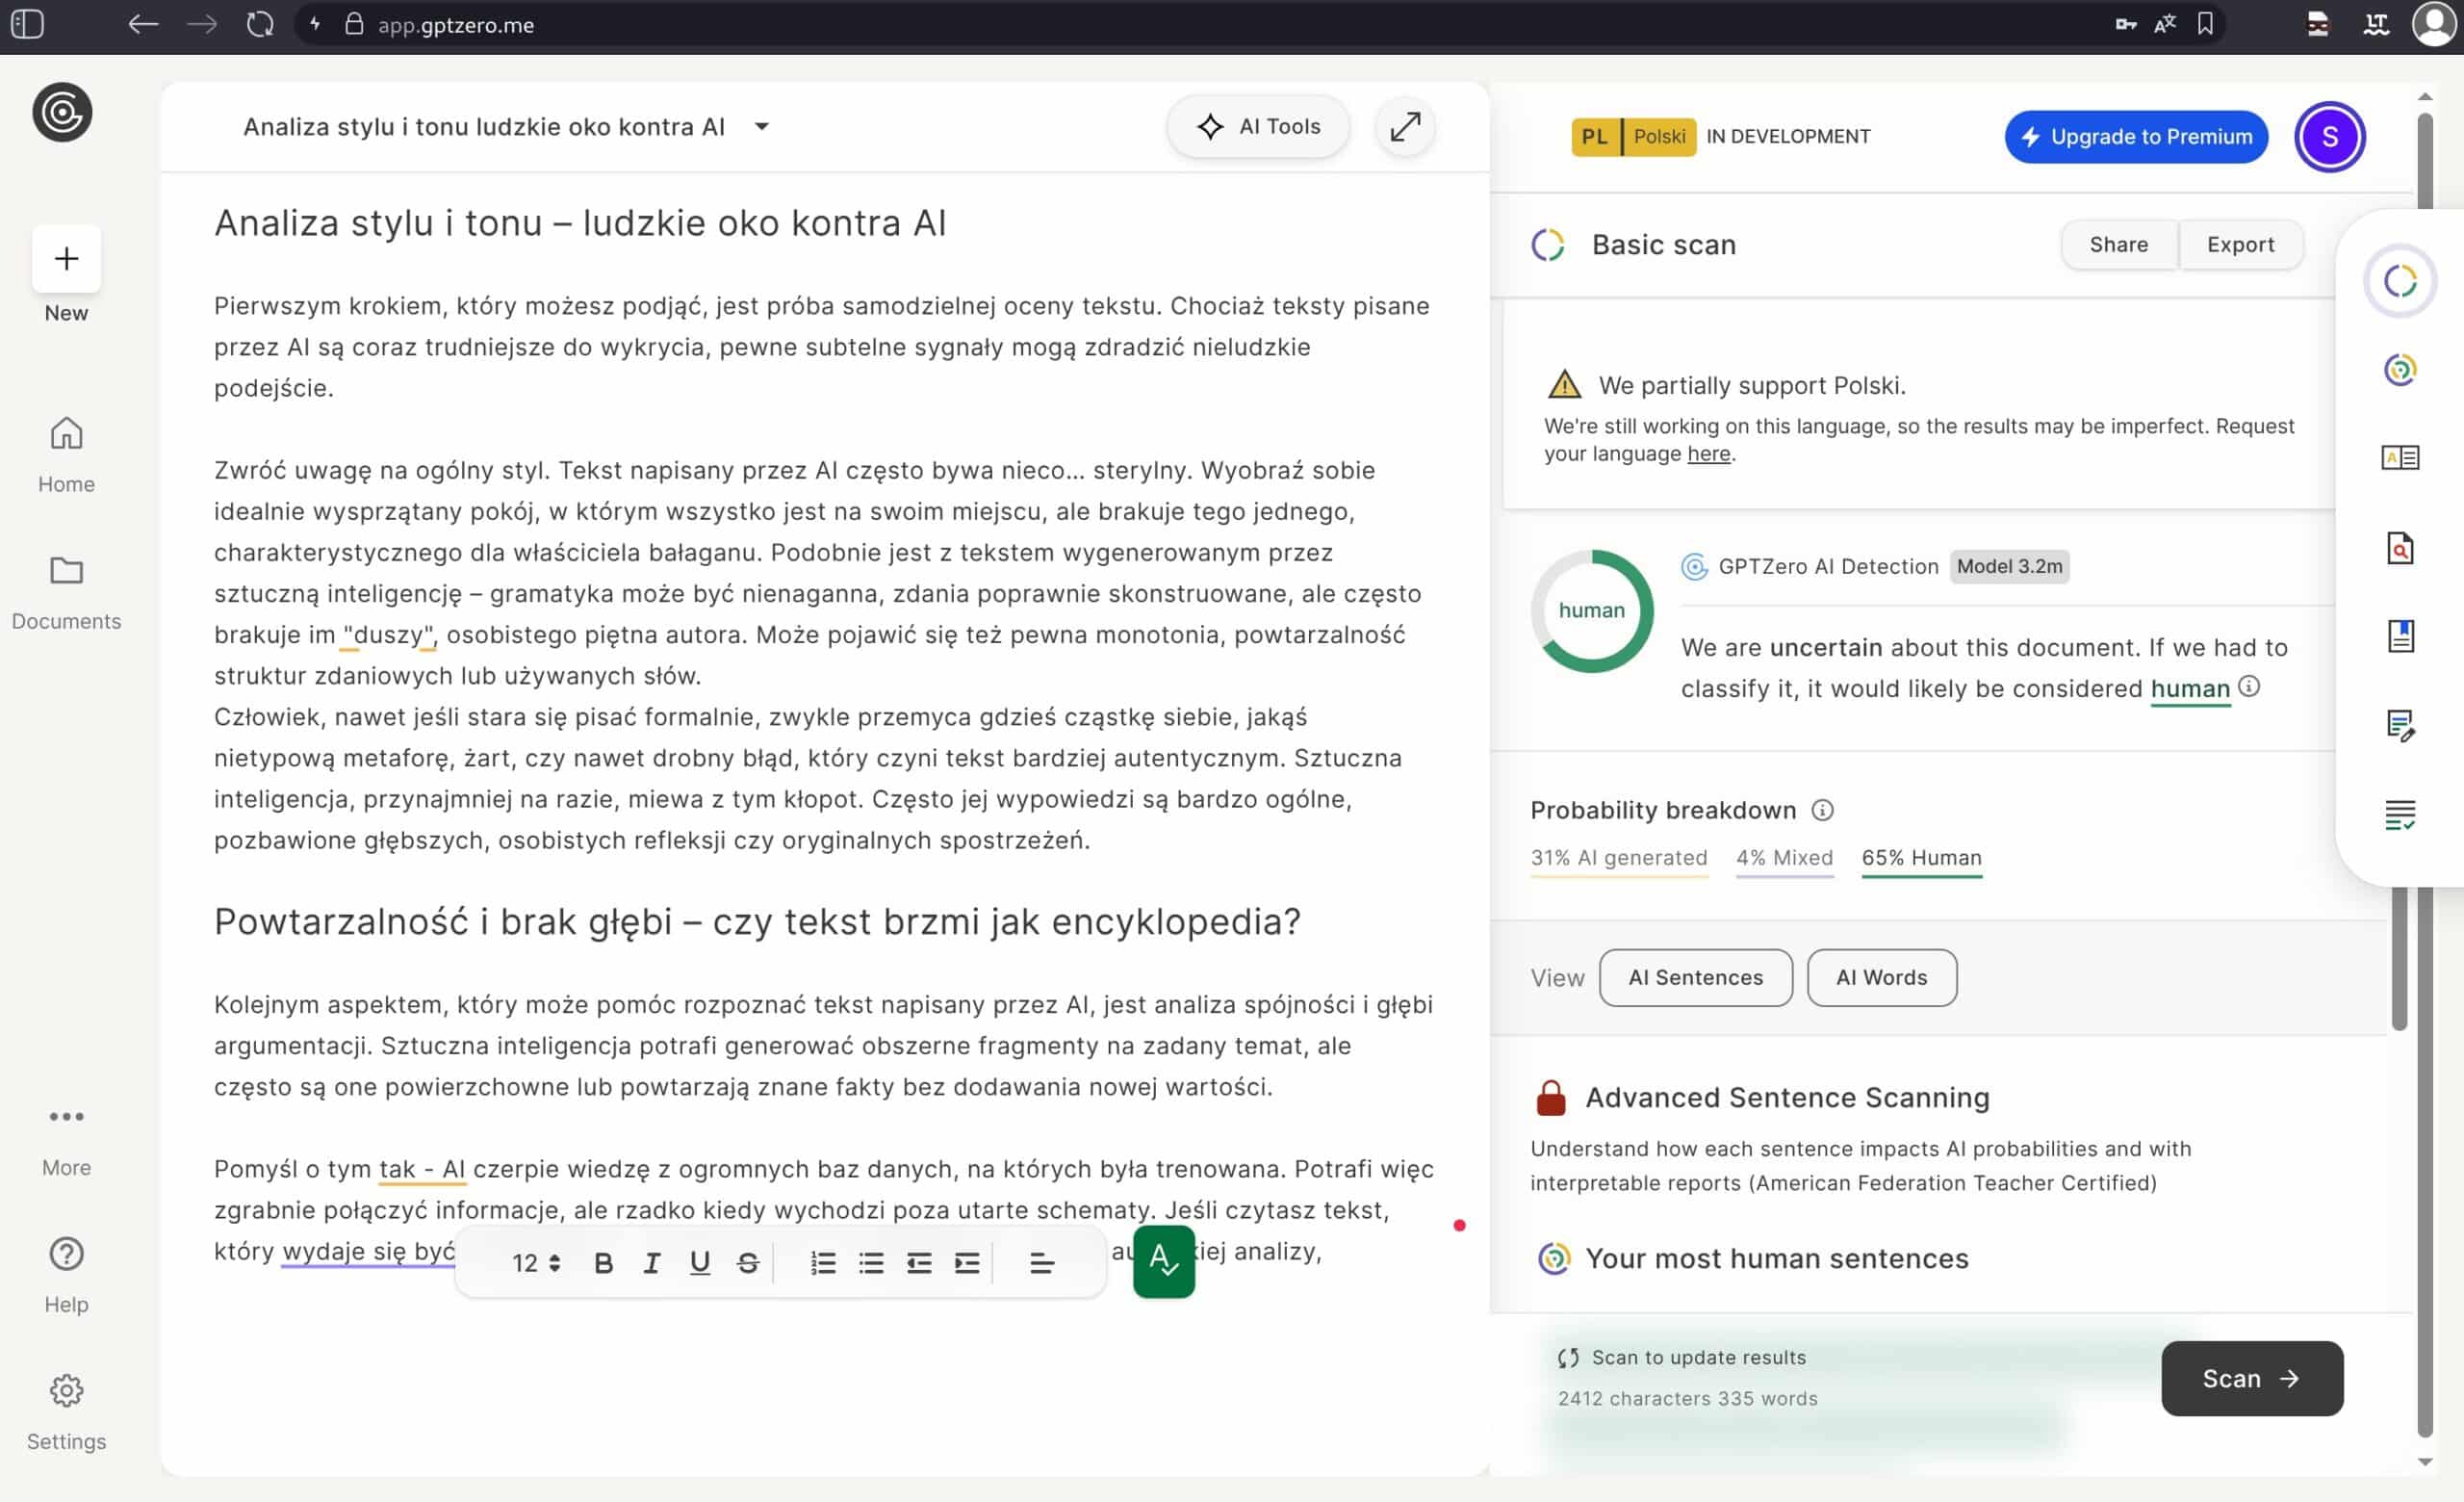Toggle AI Words view
The image size is (2464, 1502).
[1881, 978]
